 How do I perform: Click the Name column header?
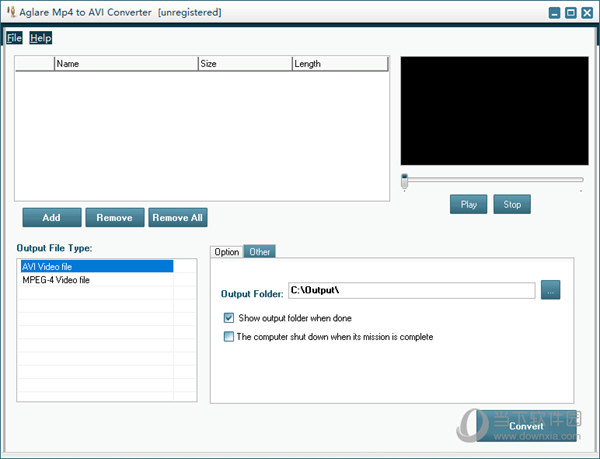[126, 63]
